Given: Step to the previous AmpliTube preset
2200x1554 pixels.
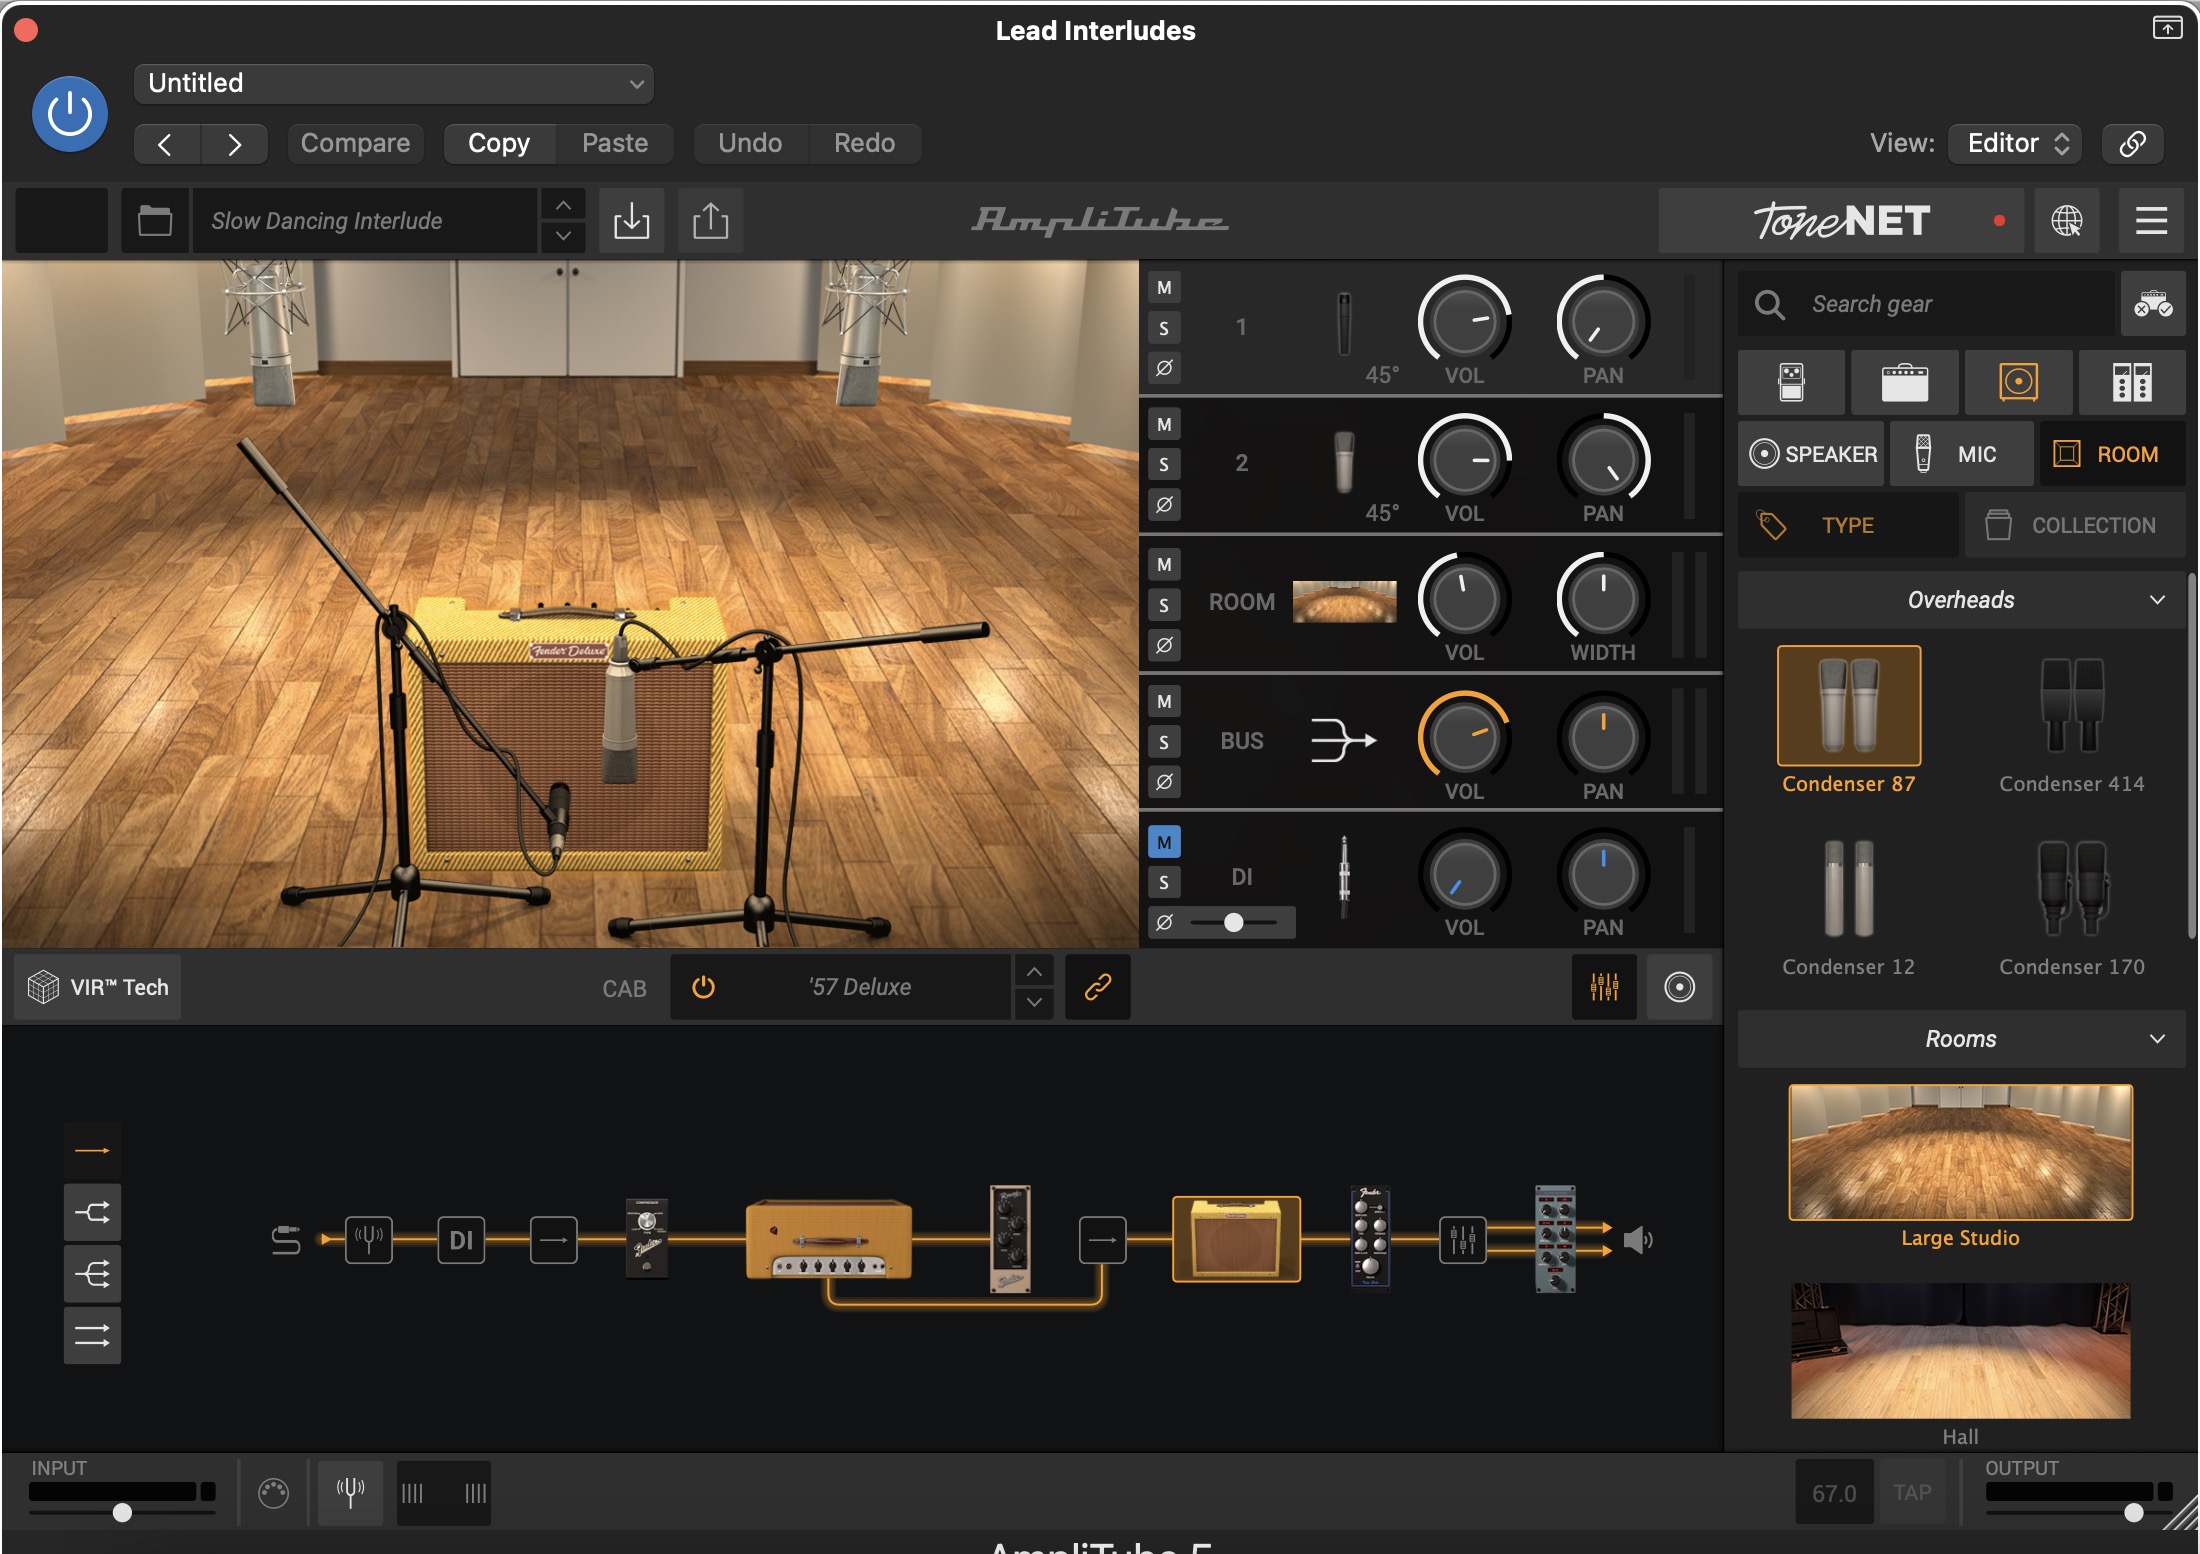Looking at the screenshot, I should (564, 205).
